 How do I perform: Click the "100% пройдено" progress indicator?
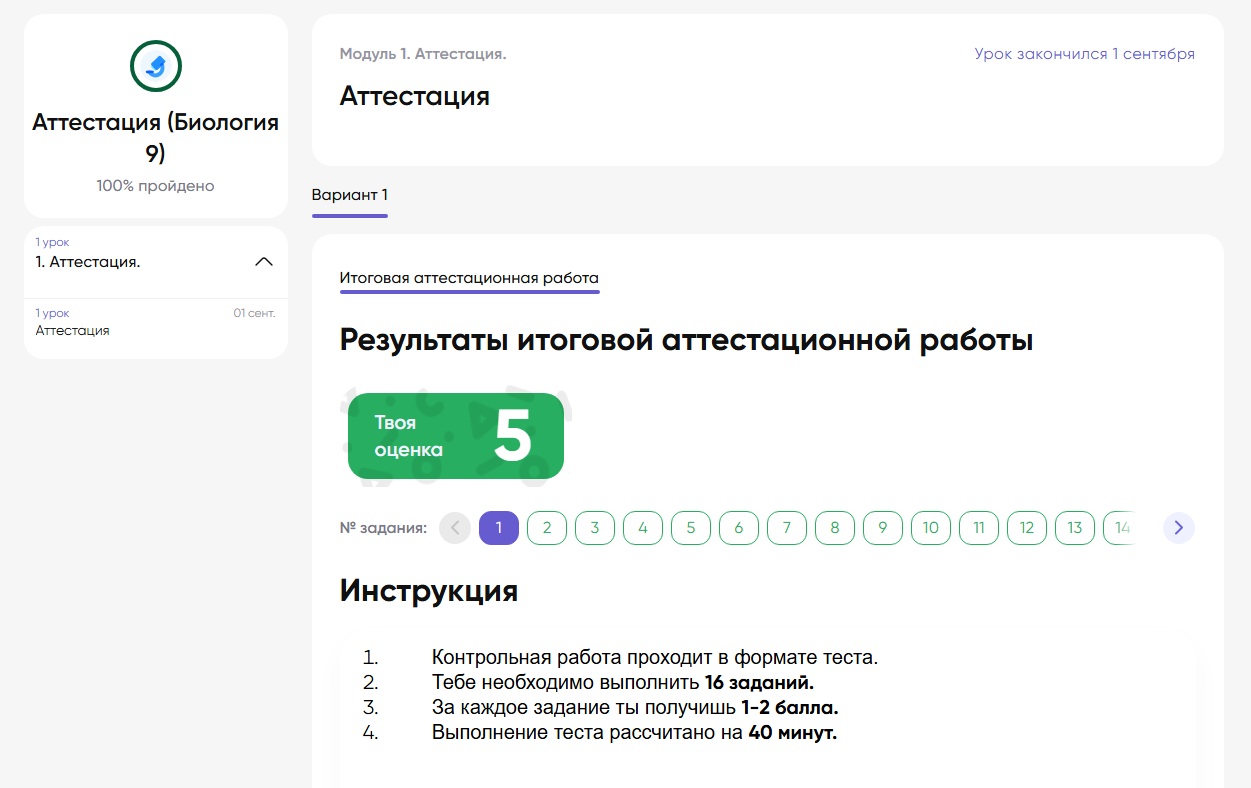[x=155, y=185]
